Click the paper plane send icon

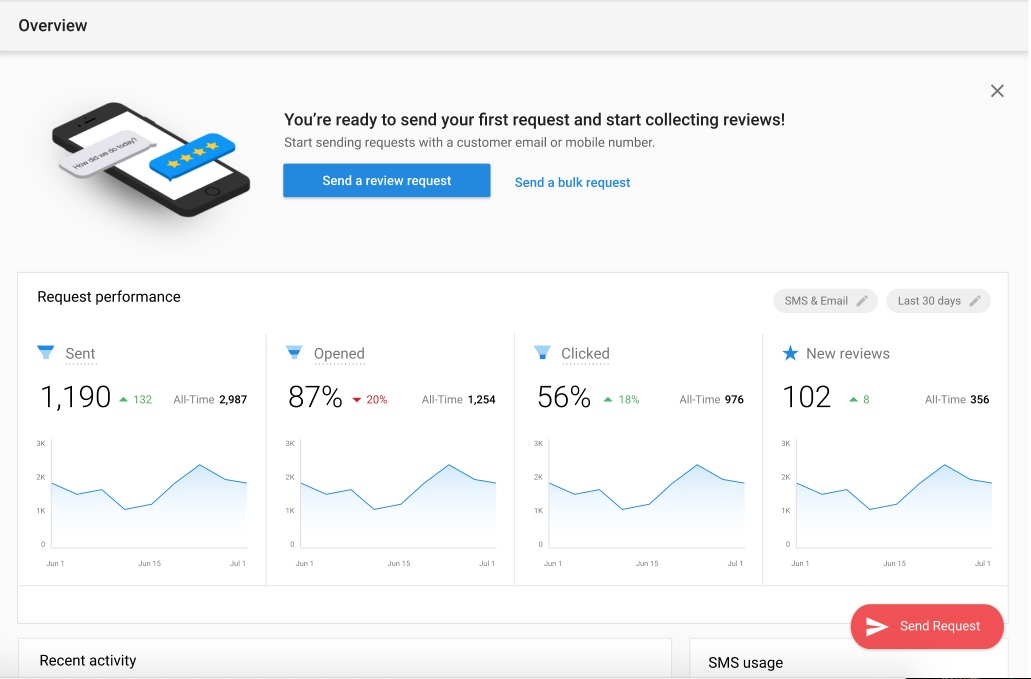(877, 626)
